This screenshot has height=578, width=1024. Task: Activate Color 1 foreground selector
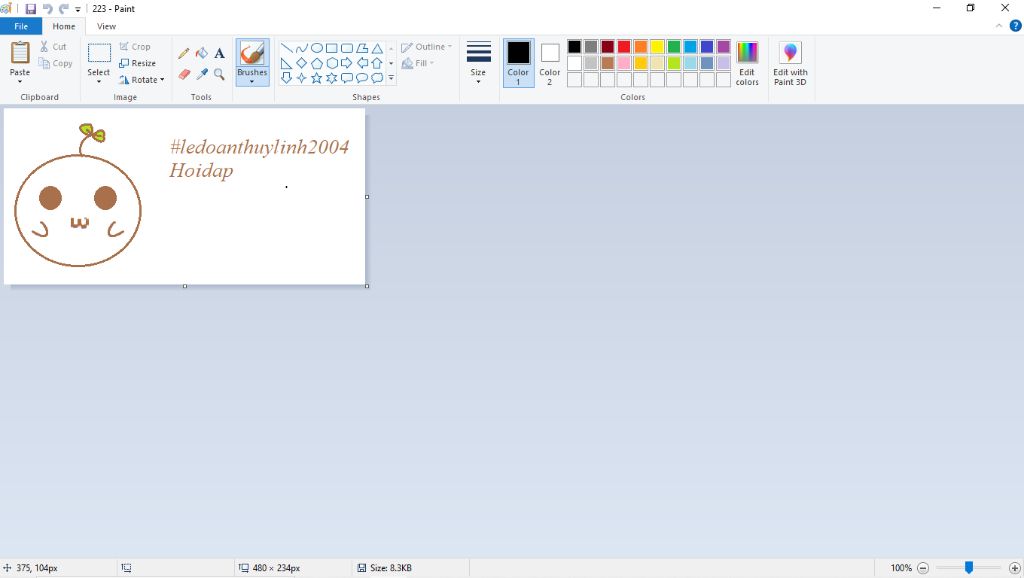(x=519, y=63)
